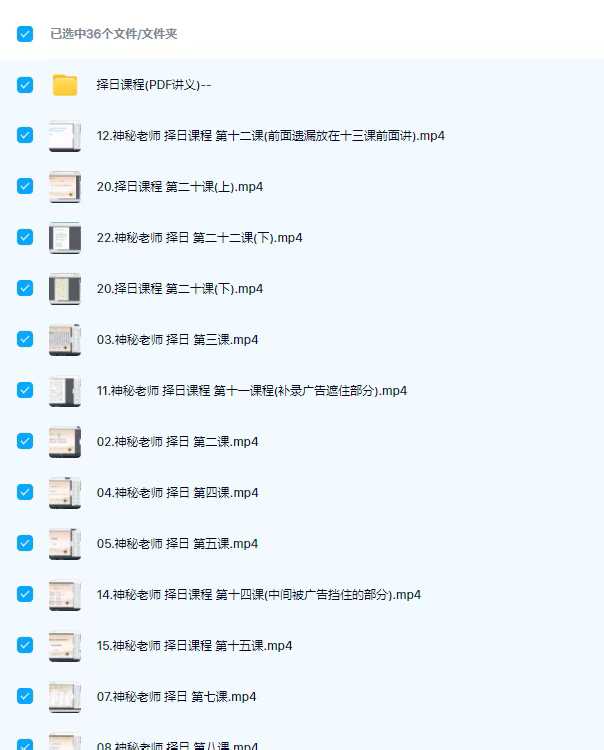
Task: Open file name 12.神秘老师 择日课程 第十二课
Action: 271,136
